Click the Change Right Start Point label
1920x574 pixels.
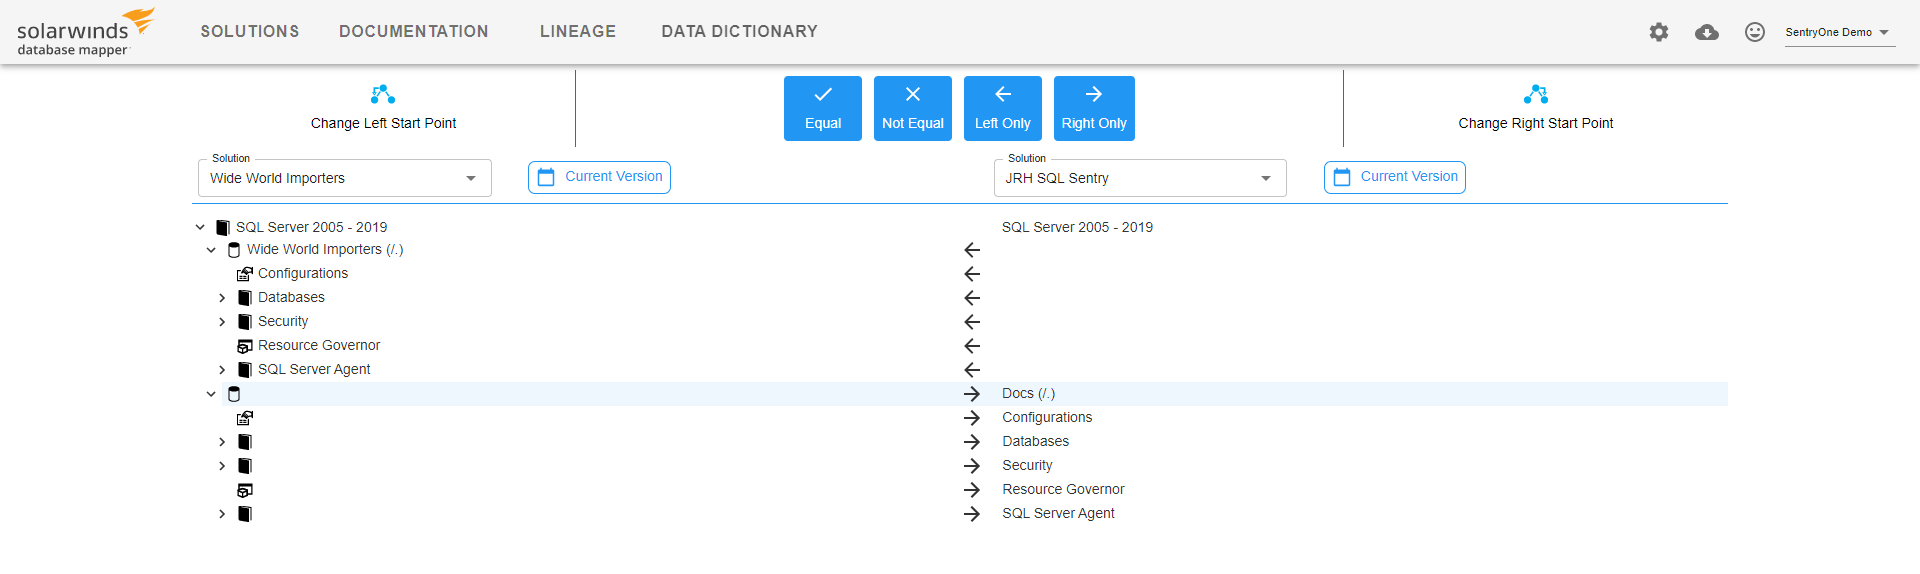1536,123
